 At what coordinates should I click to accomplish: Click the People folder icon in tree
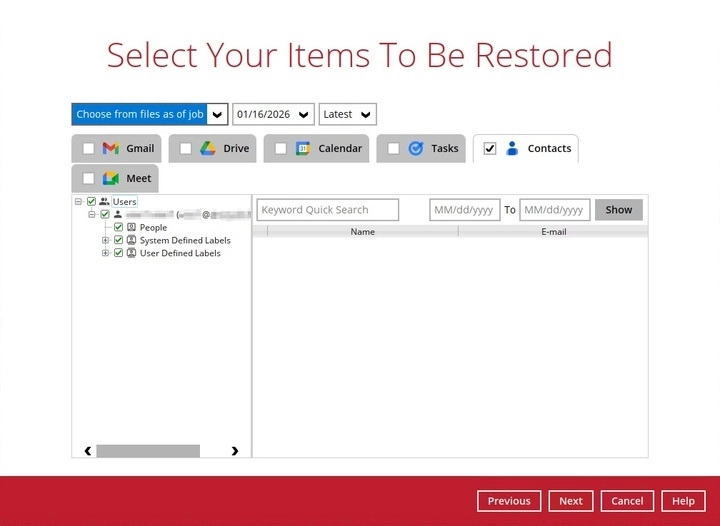[131, 228]
